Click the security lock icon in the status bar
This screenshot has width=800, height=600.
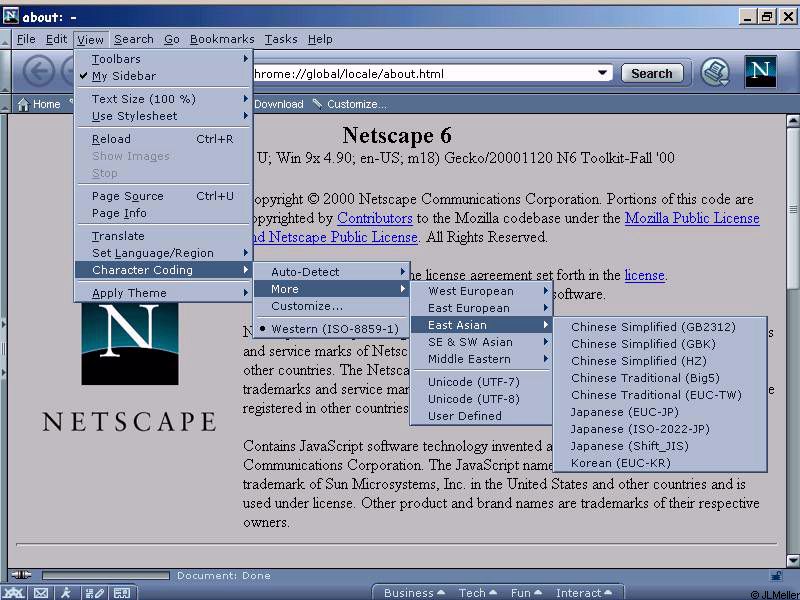(776, 576)
